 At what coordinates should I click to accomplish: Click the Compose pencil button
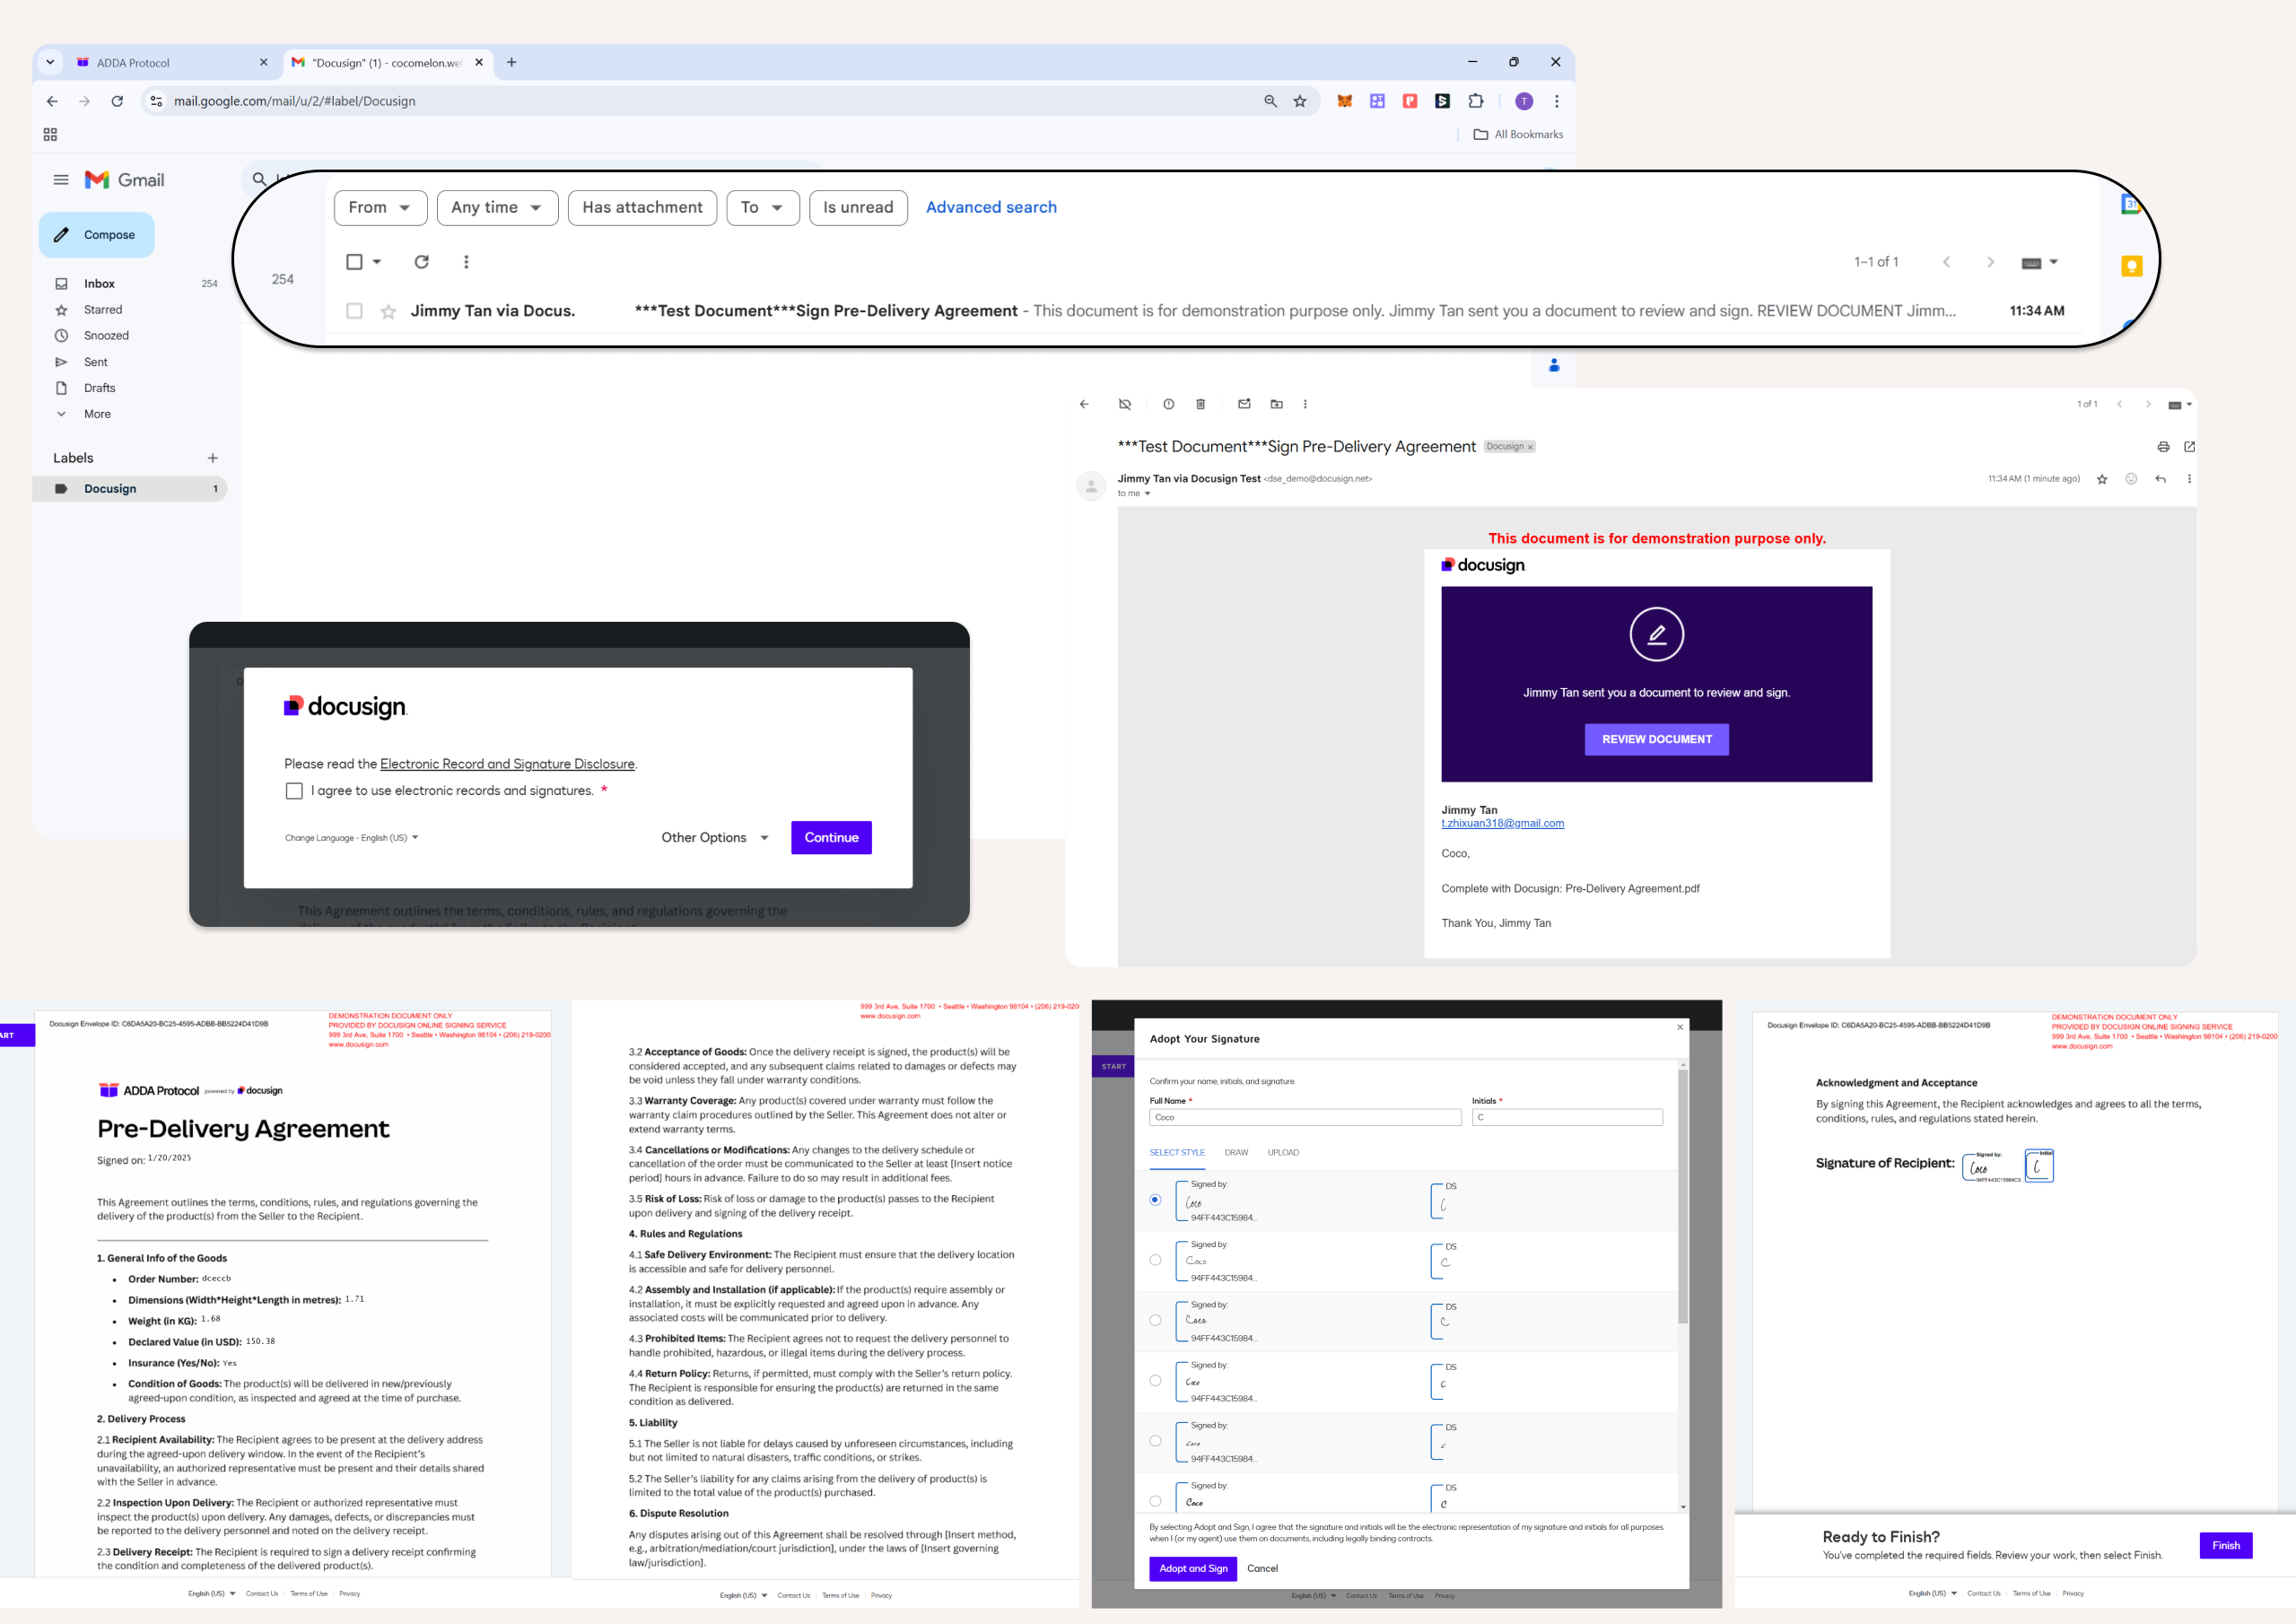point(97,235)
